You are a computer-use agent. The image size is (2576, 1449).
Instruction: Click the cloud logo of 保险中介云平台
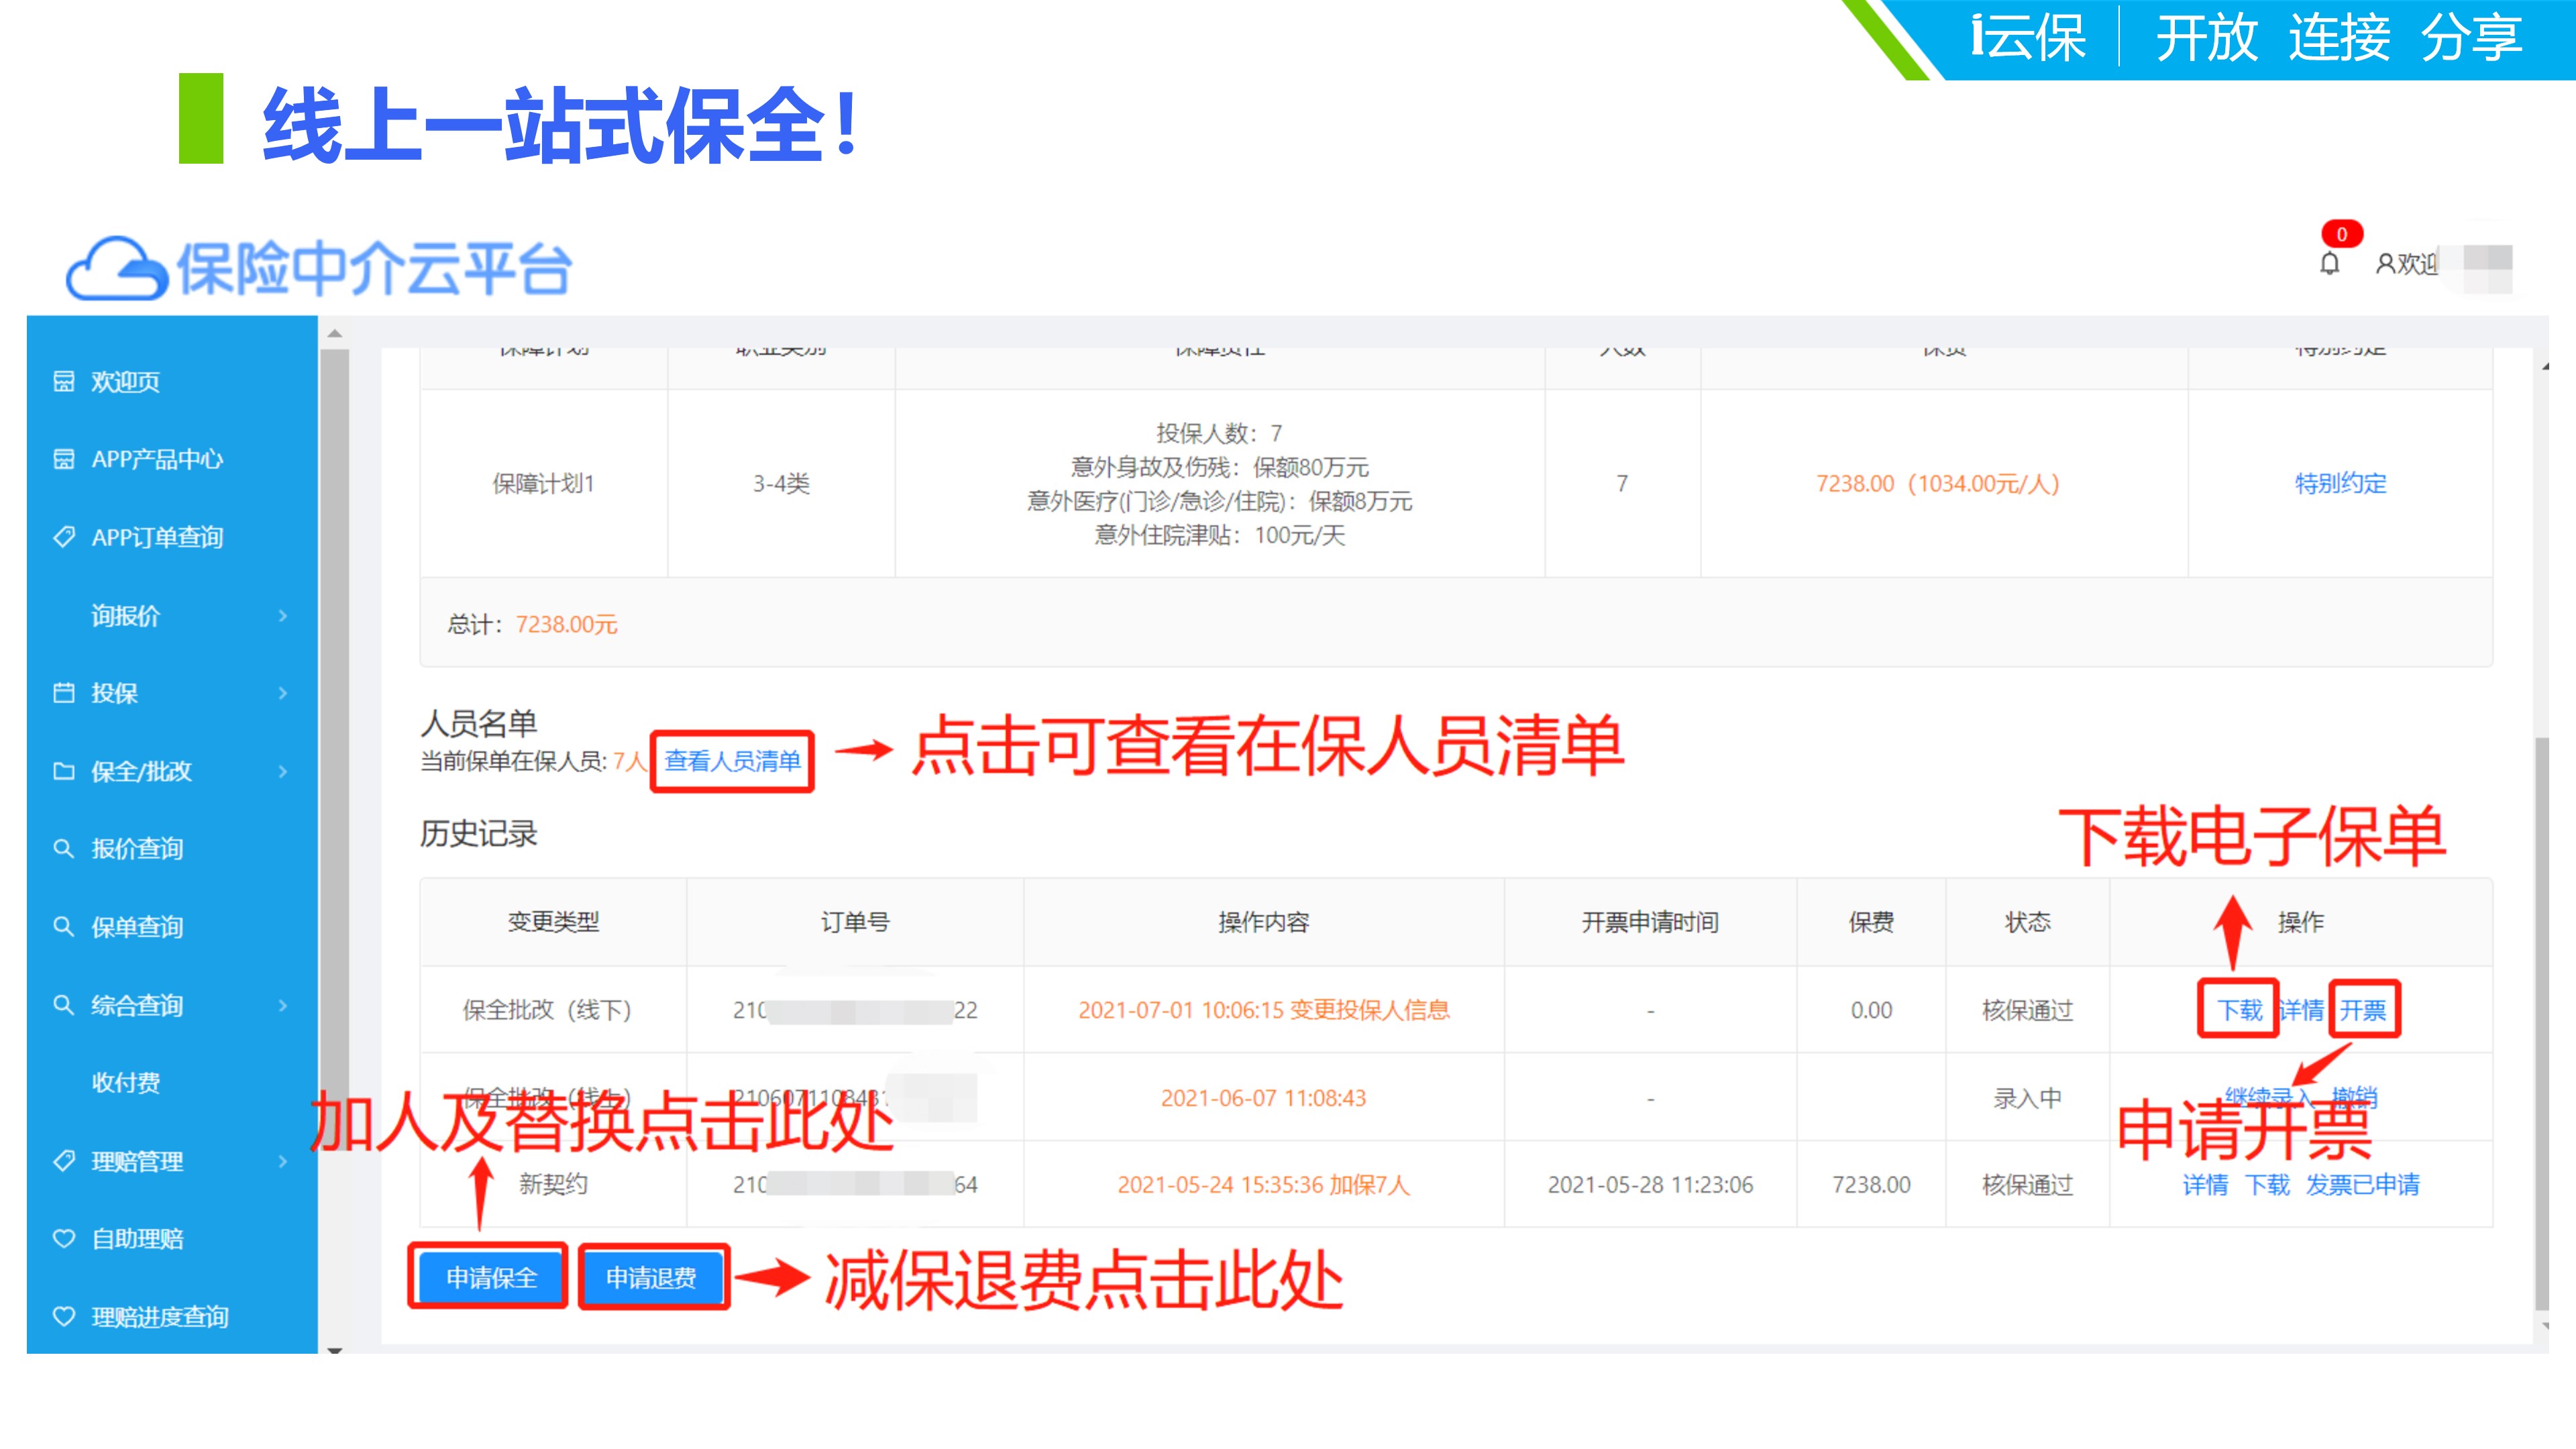(116, 268)
